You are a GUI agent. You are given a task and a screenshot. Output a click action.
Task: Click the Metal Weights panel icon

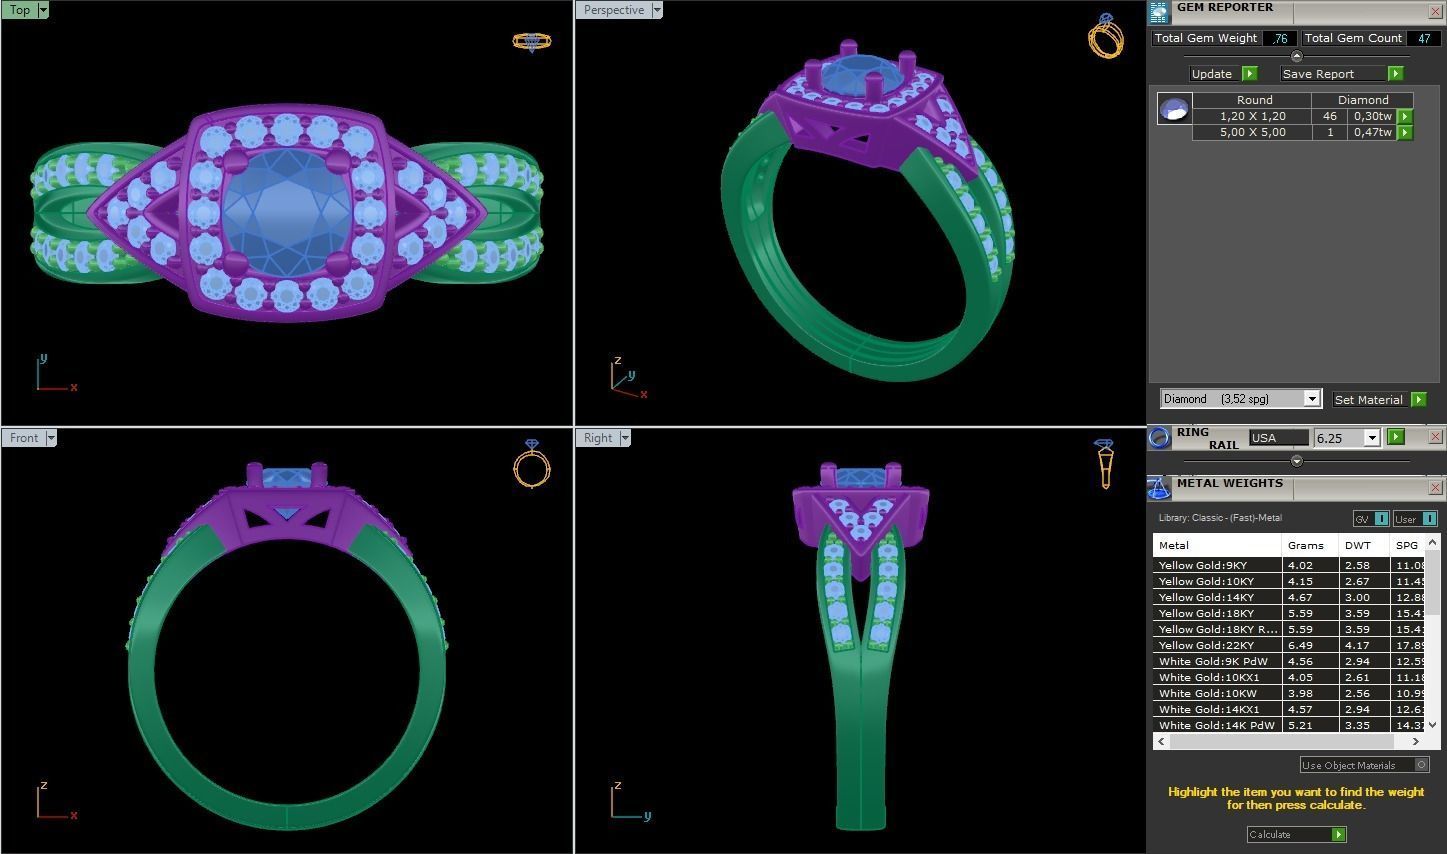1159,488
